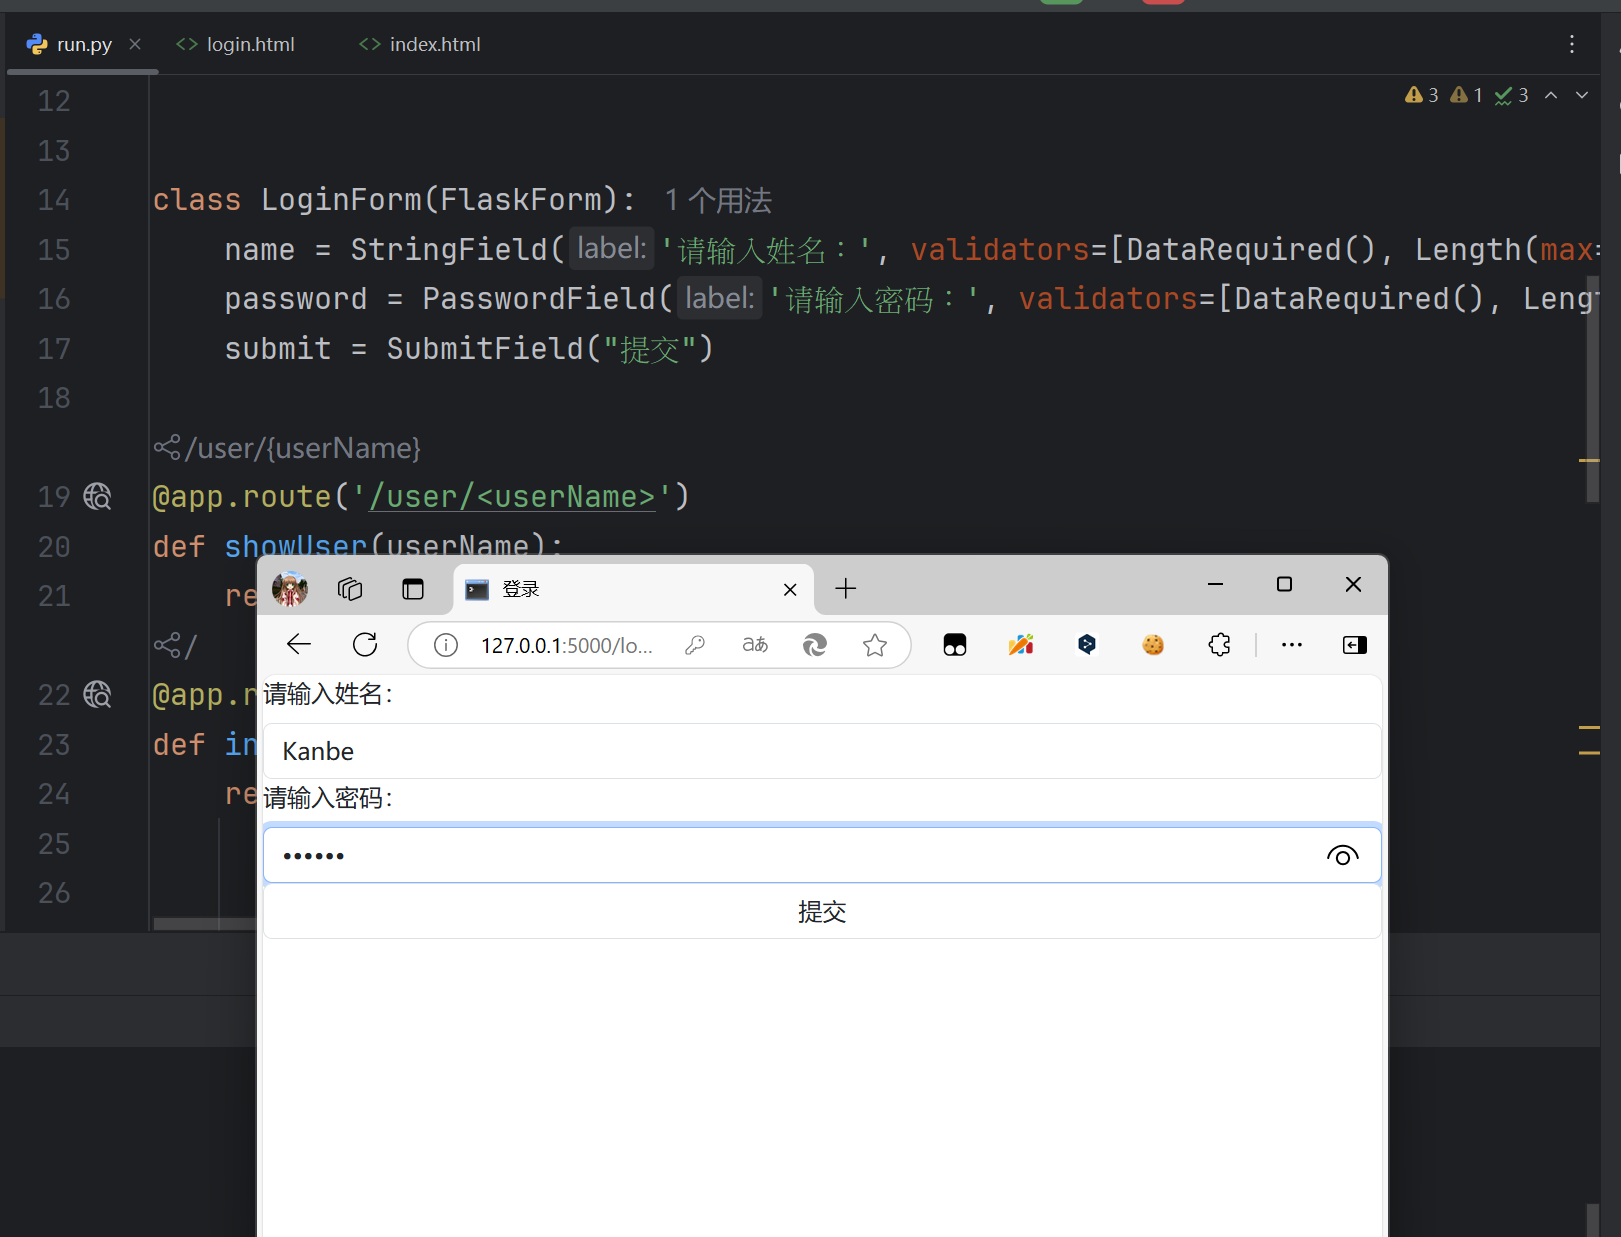Open the browser profile avatar
This screenshot has height=1237, width=1621.
290,589
